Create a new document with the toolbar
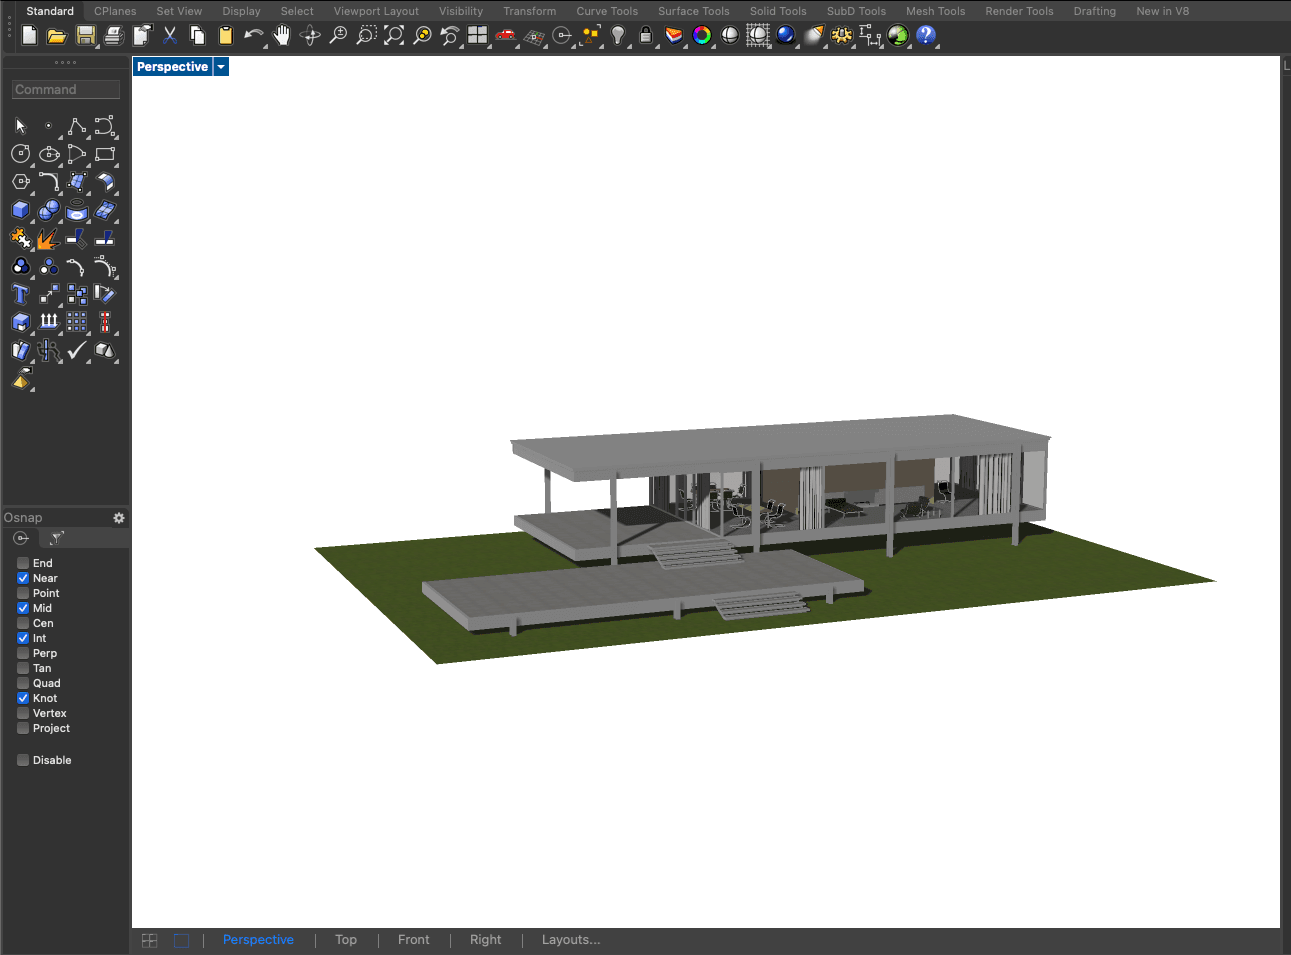Screen dimensions: 1291x955 (x=29, y=36)
